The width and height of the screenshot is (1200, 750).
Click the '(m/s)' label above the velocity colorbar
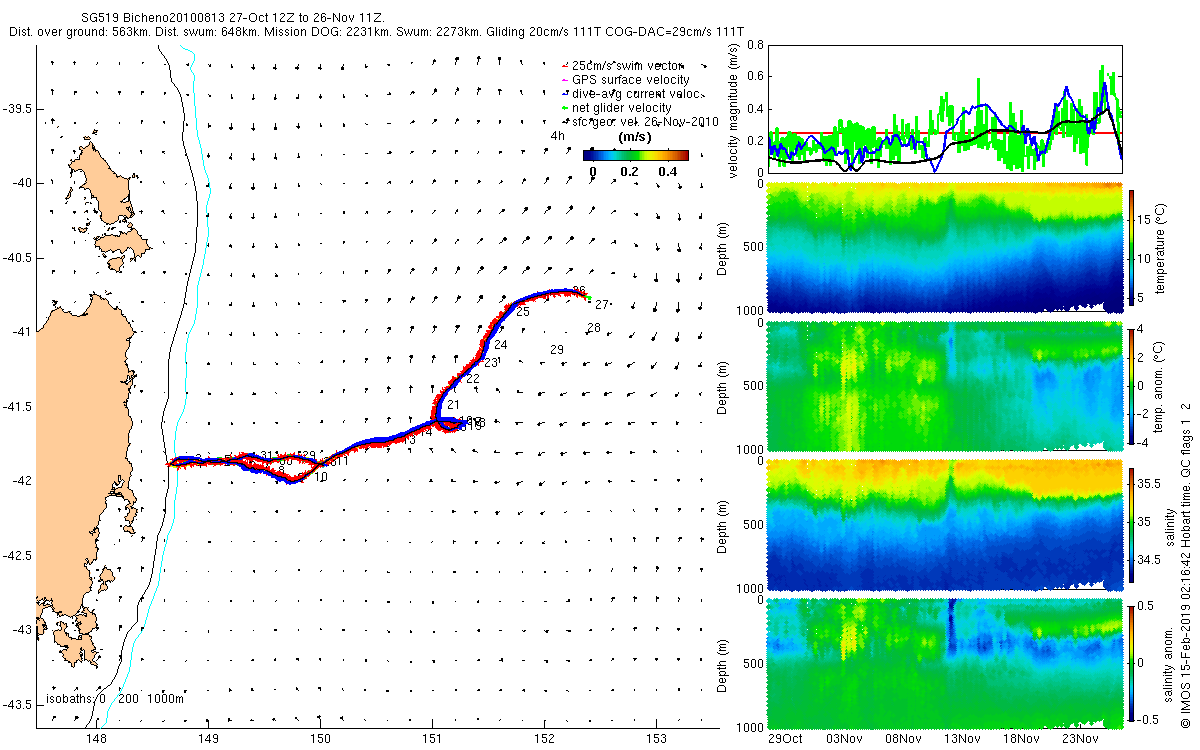coord(636,136)
